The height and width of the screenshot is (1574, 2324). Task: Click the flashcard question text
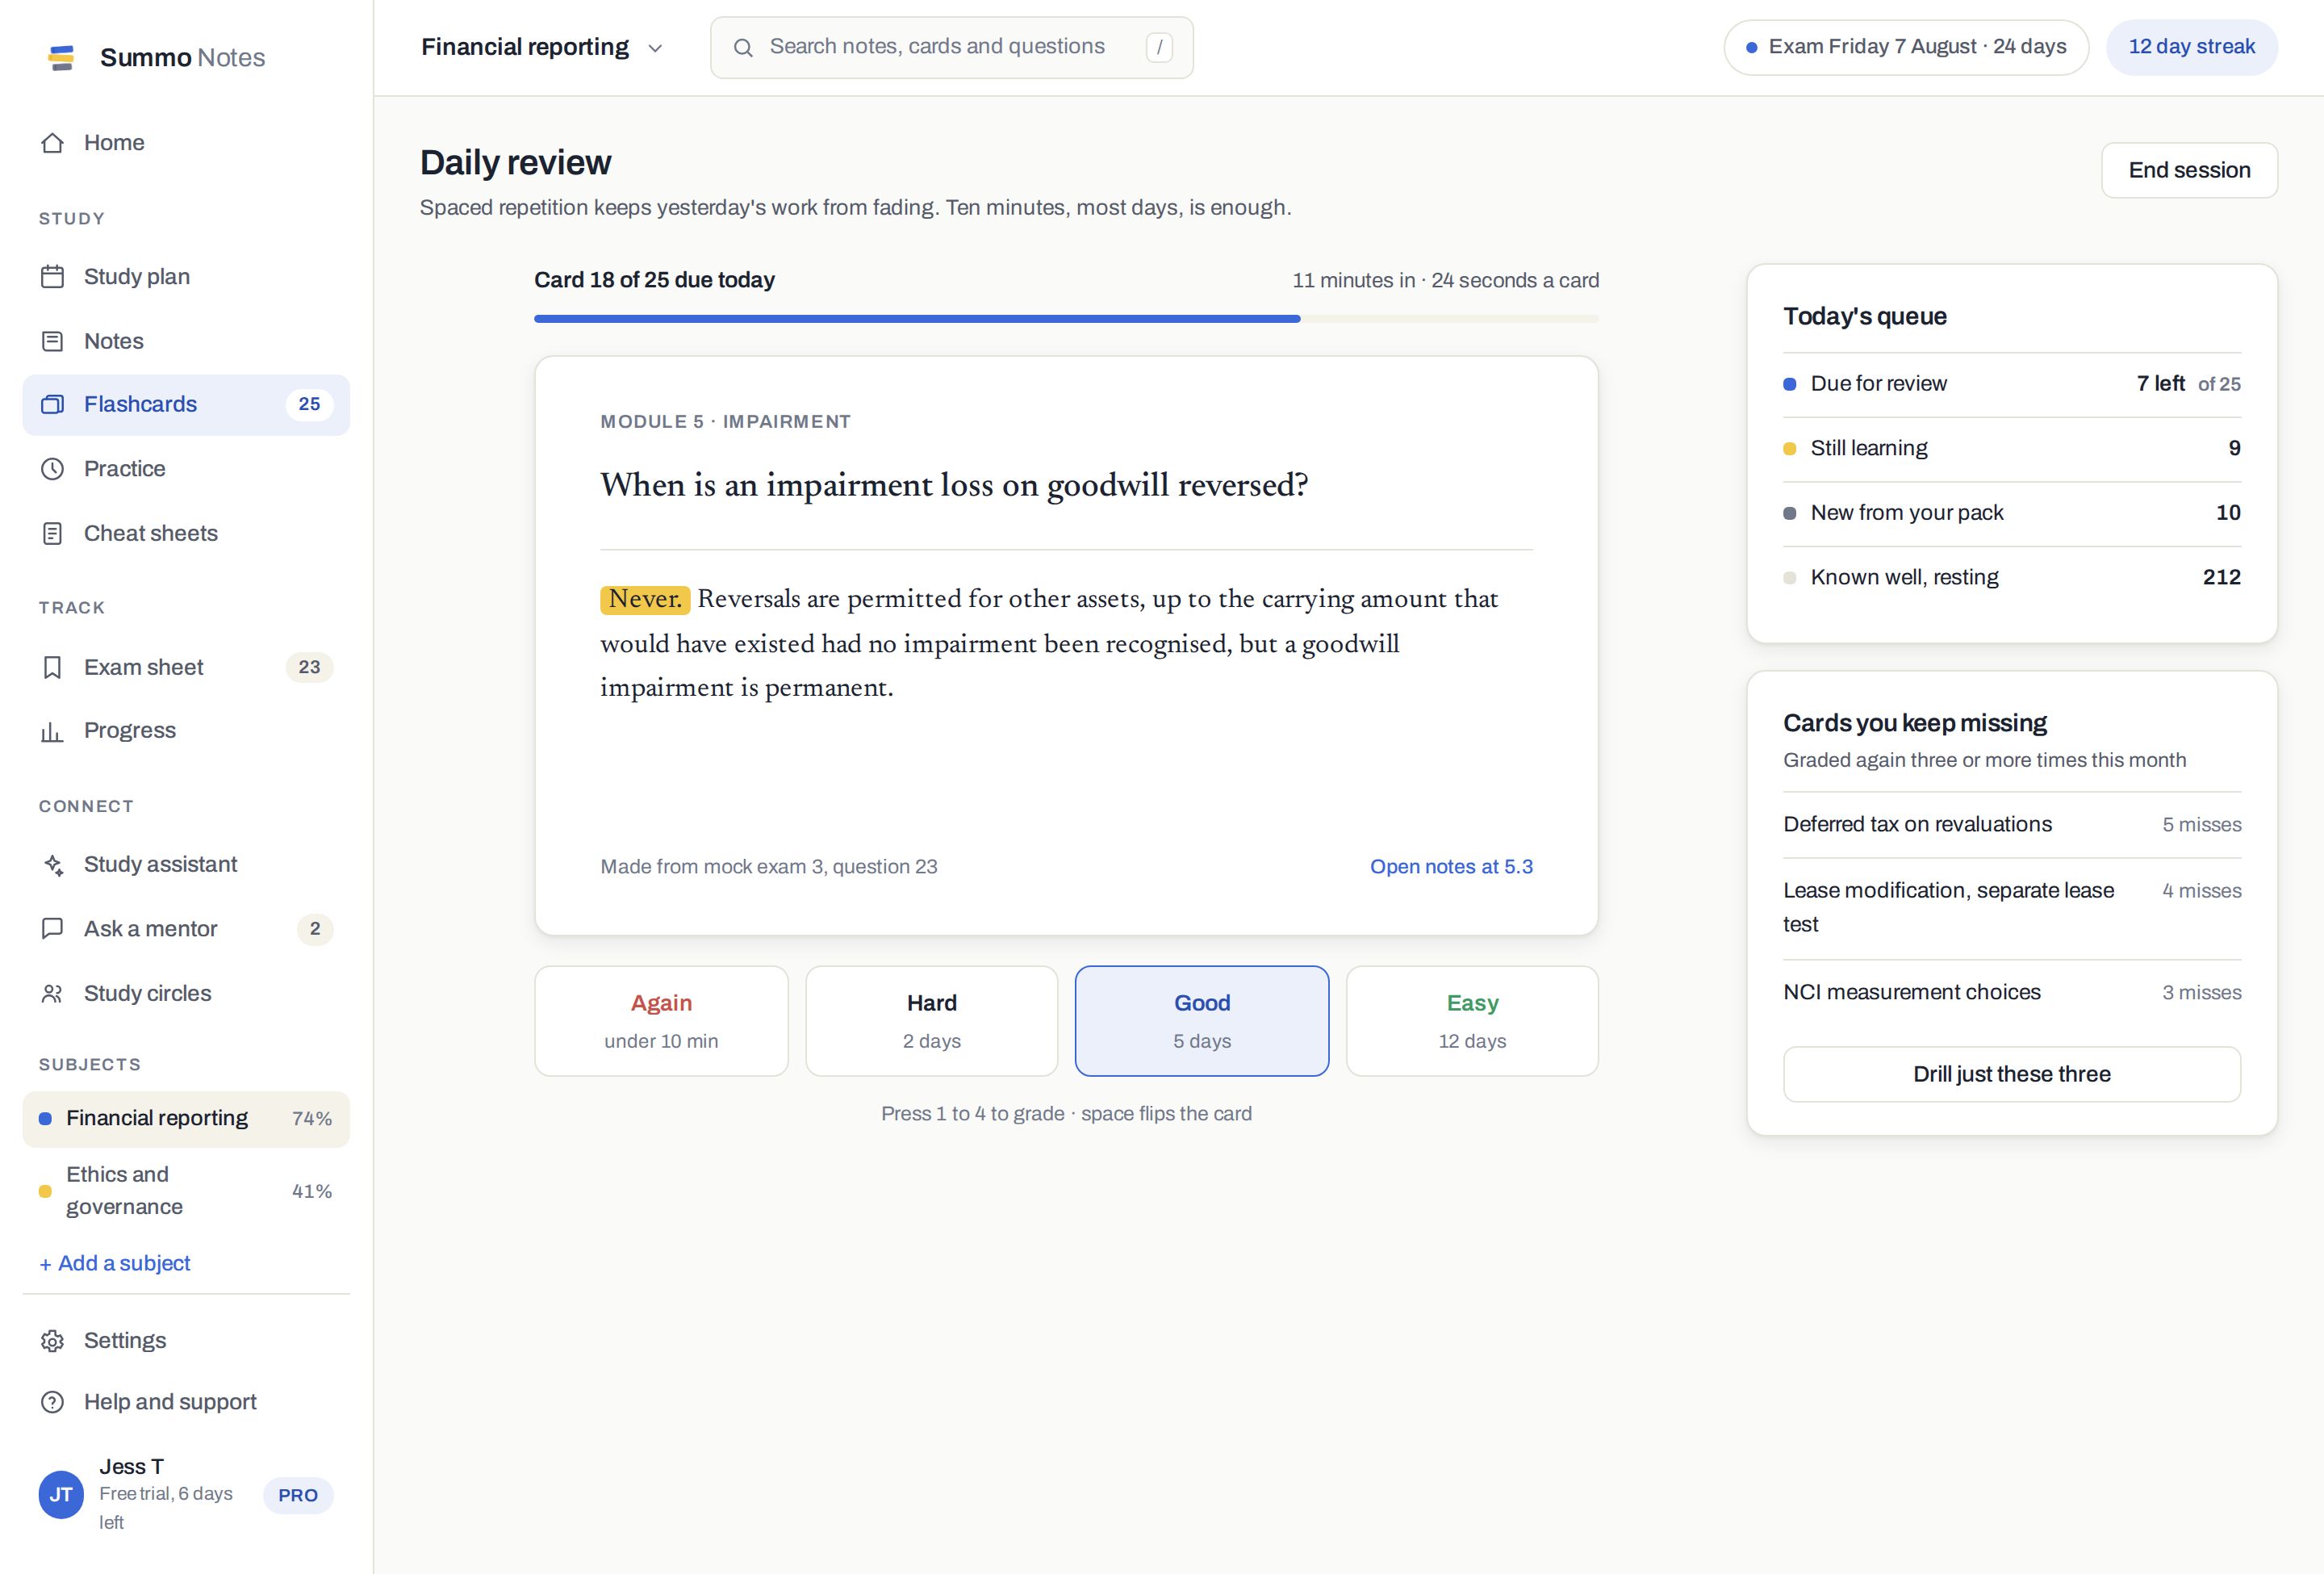pyautogui.click(x=954, y=486)
